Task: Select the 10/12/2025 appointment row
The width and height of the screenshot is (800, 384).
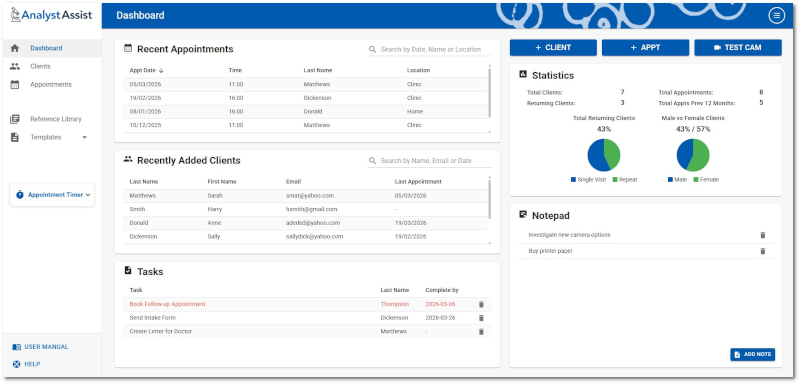Action: tap(305, 125)
